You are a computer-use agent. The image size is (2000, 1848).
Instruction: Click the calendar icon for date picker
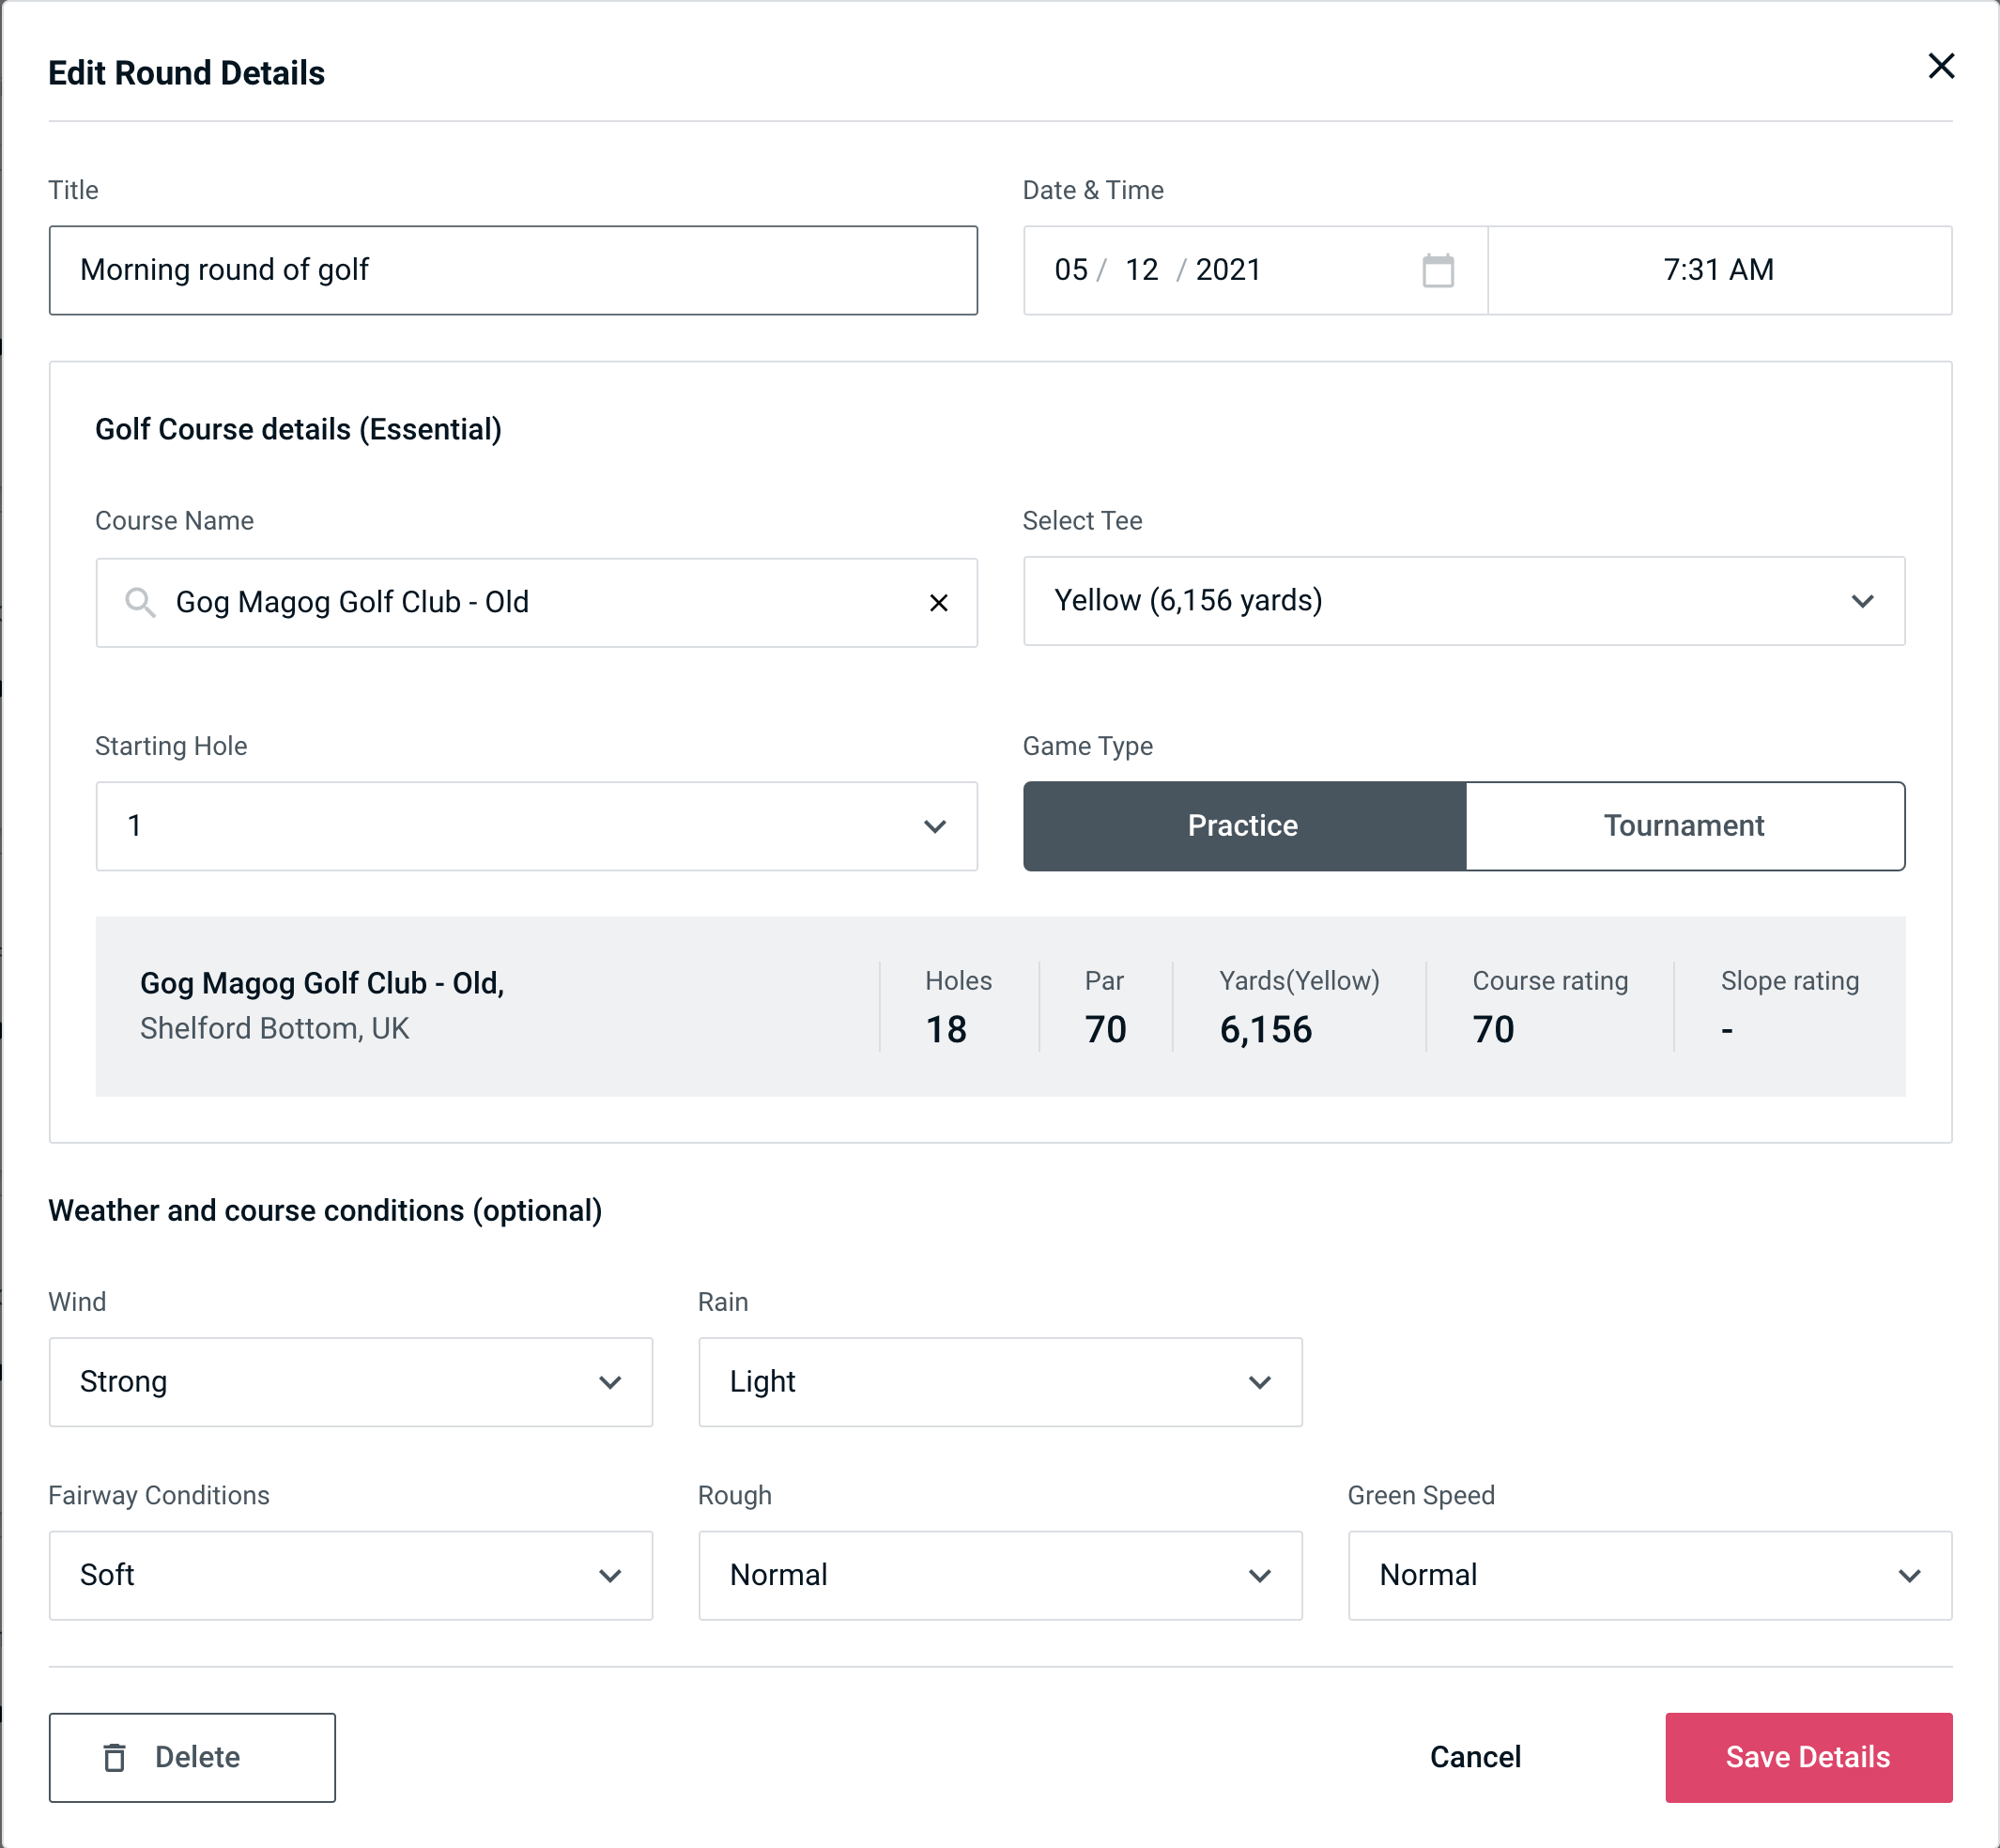click(x=1436, y=270)
